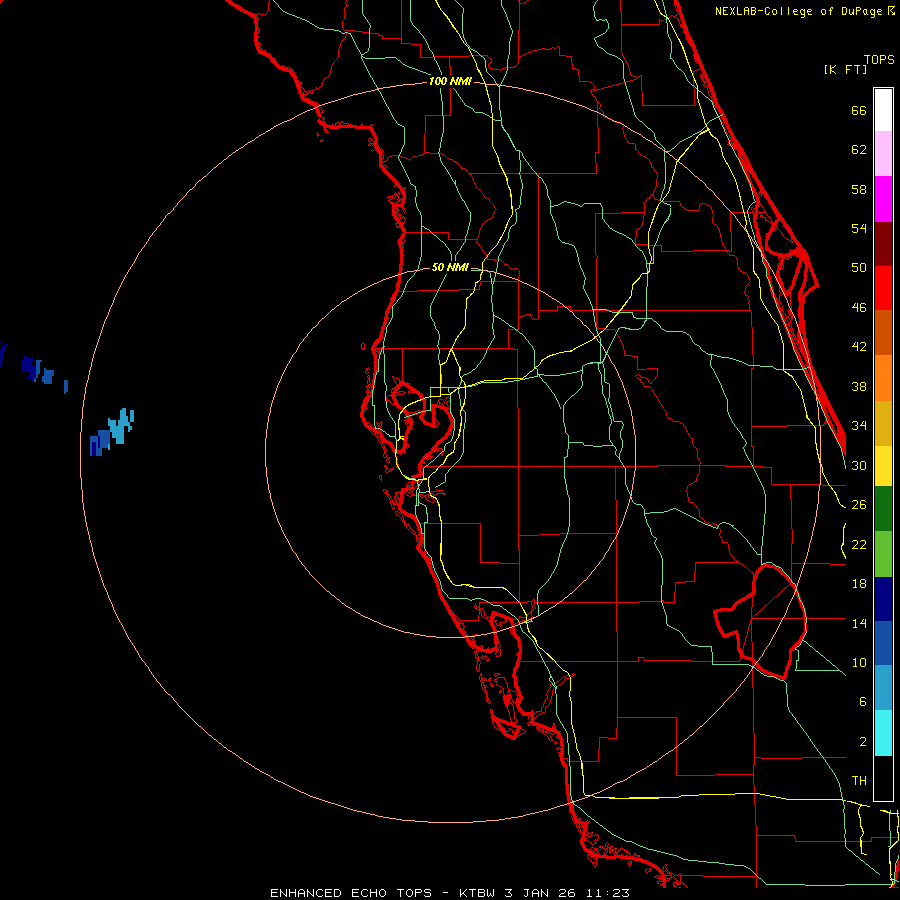This screenshot has height=900, width=900.
Task: Click the yellow 34 kft legend swatch
Action: click(x=883, y=466)
